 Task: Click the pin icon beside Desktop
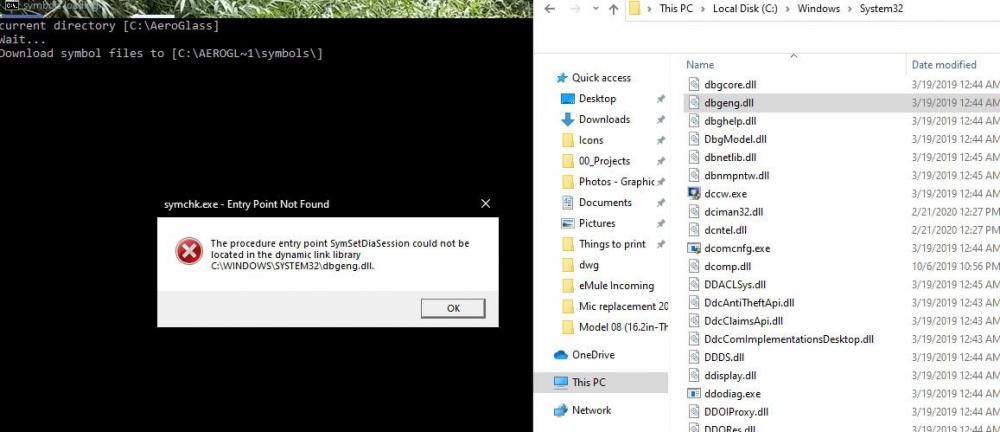(661, 99)
